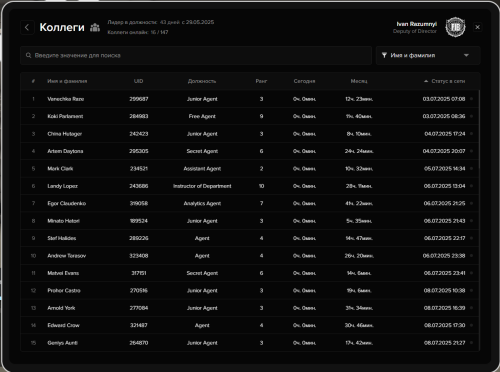500x372 pixels.
Task: Sort by monthly online time column
Action: (x=359, y=81)
